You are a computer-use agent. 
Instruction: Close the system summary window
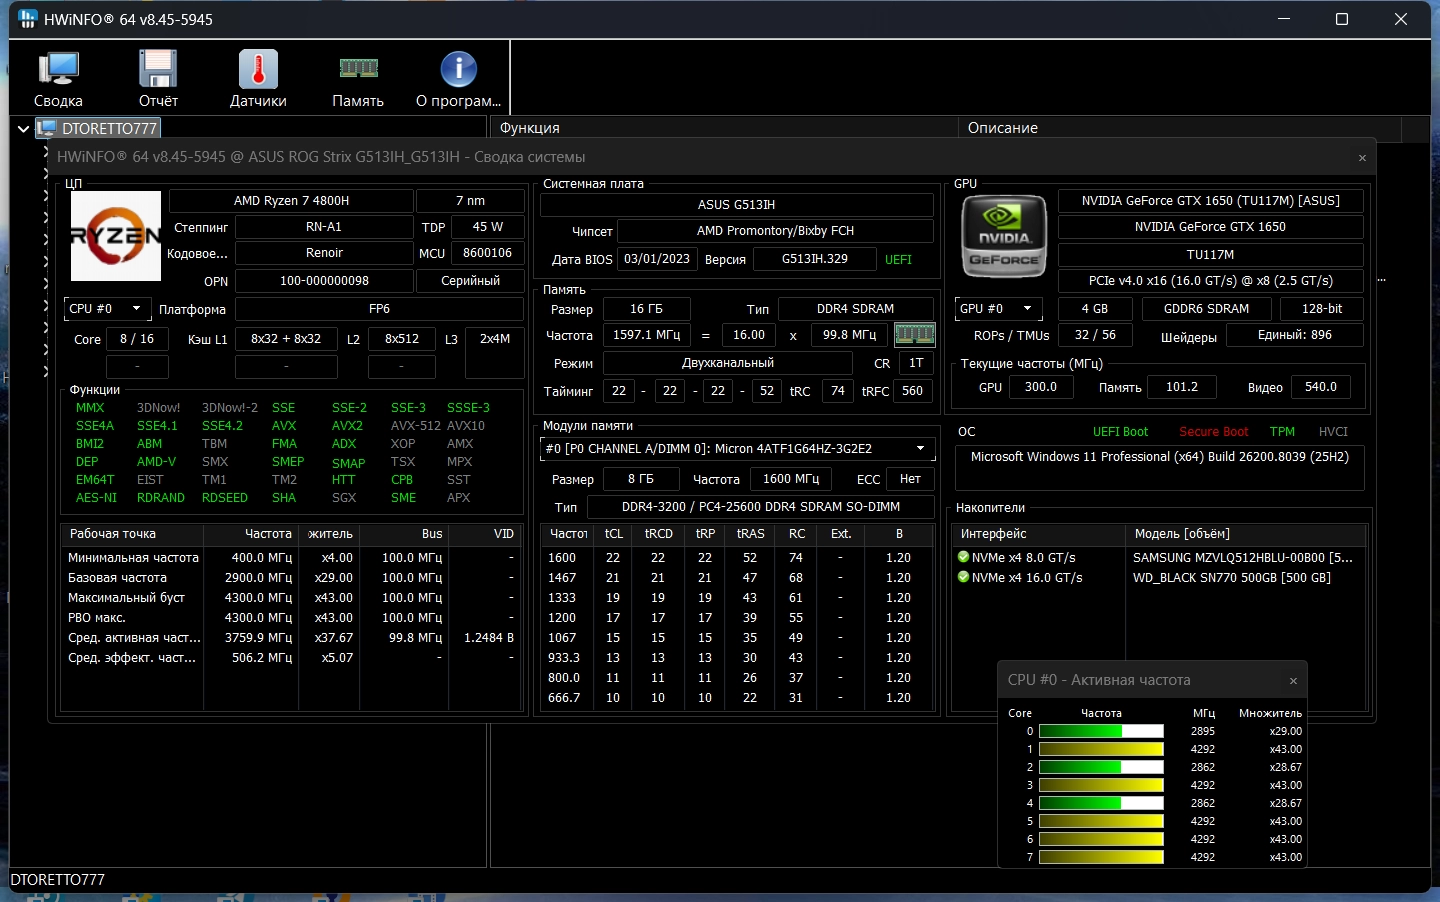coord(1362,158)
